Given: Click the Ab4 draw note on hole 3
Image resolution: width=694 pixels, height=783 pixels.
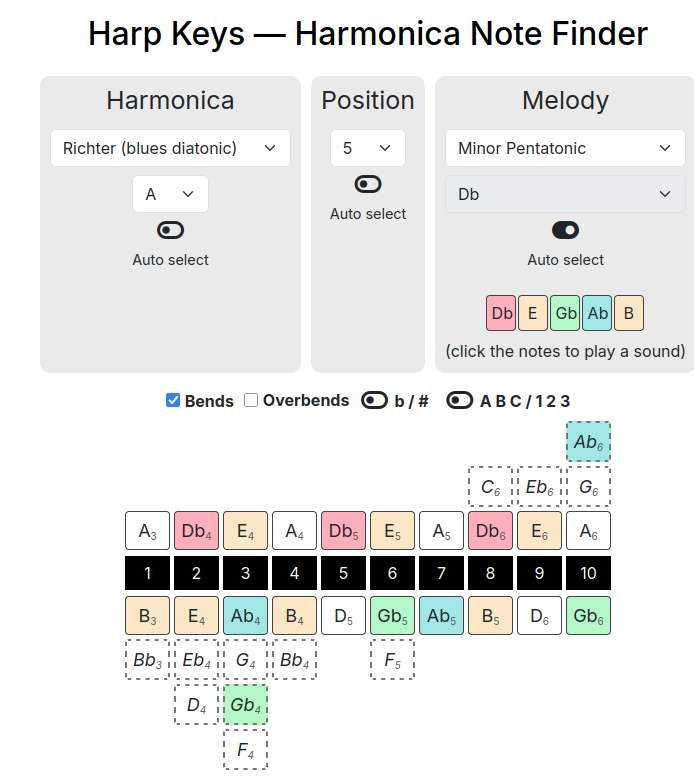Looking at the screenshot, I should pyautogui.click(x=245, y=616).
